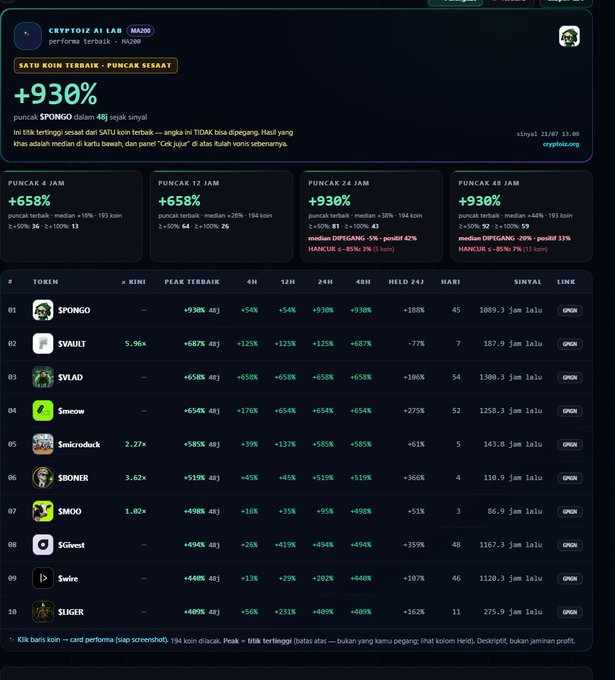Sort by HELD 24J column header
Screen dimensions: 615x680
pos(406,282)
